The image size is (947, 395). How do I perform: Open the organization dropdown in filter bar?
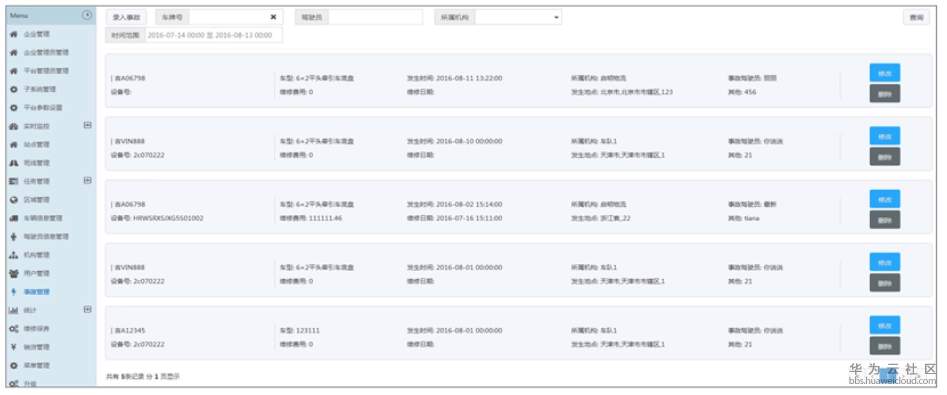(518, 18)
